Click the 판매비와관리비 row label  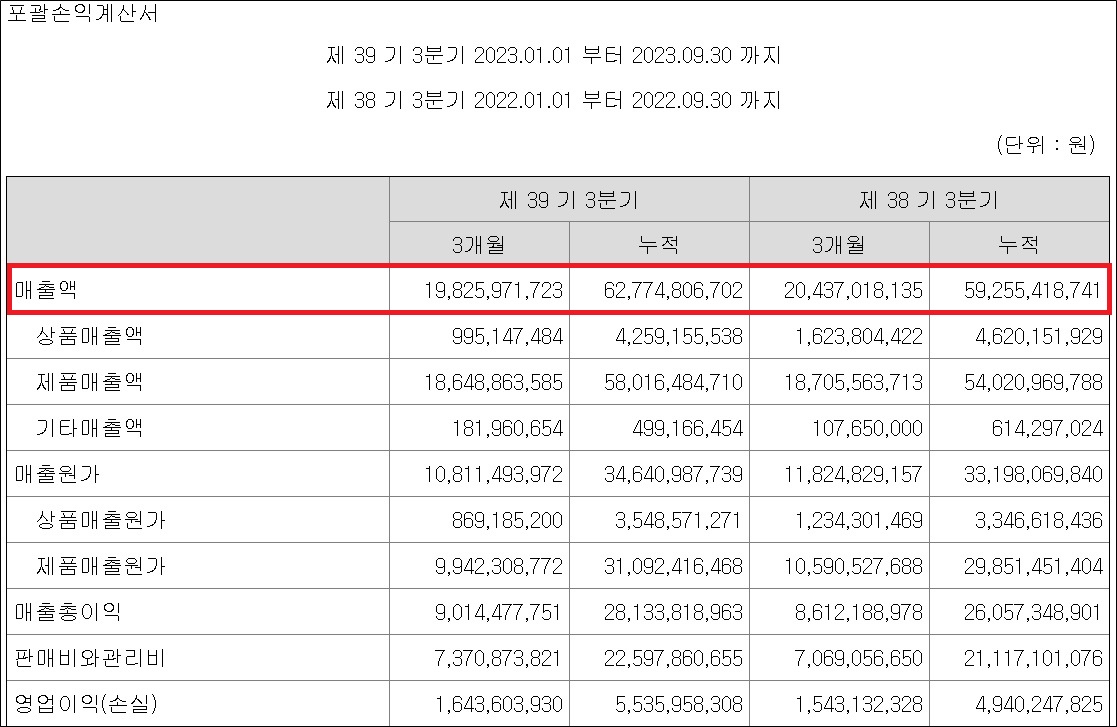[90, 658]
